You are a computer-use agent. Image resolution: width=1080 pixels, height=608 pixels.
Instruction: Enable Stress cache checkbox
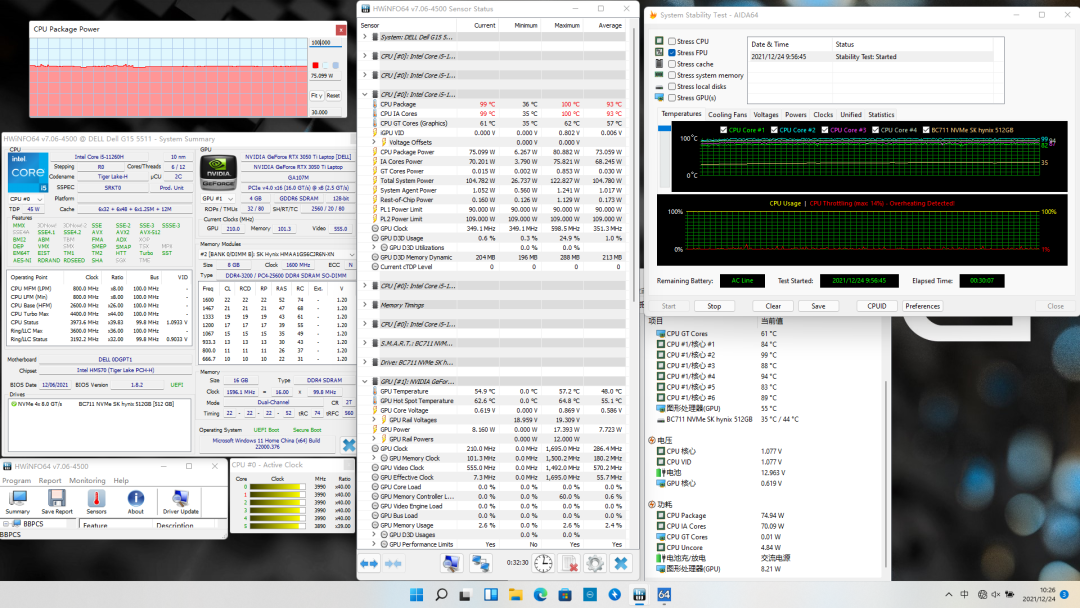pos(672,64)
